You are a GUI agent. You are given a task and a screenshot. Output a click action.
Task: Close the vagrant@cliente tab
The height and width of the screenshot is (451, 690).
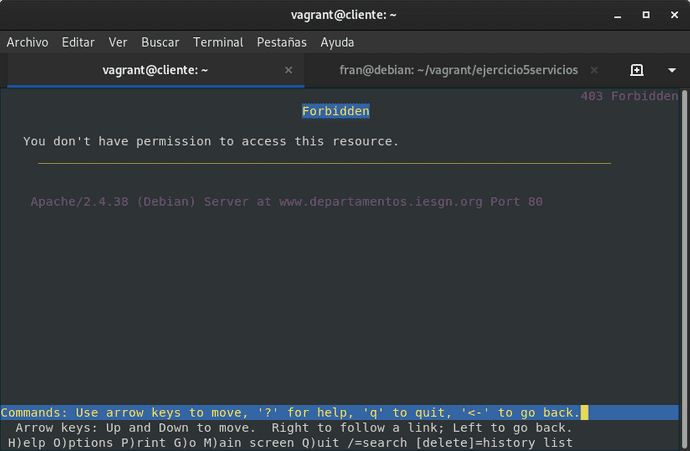pos(289,70)
